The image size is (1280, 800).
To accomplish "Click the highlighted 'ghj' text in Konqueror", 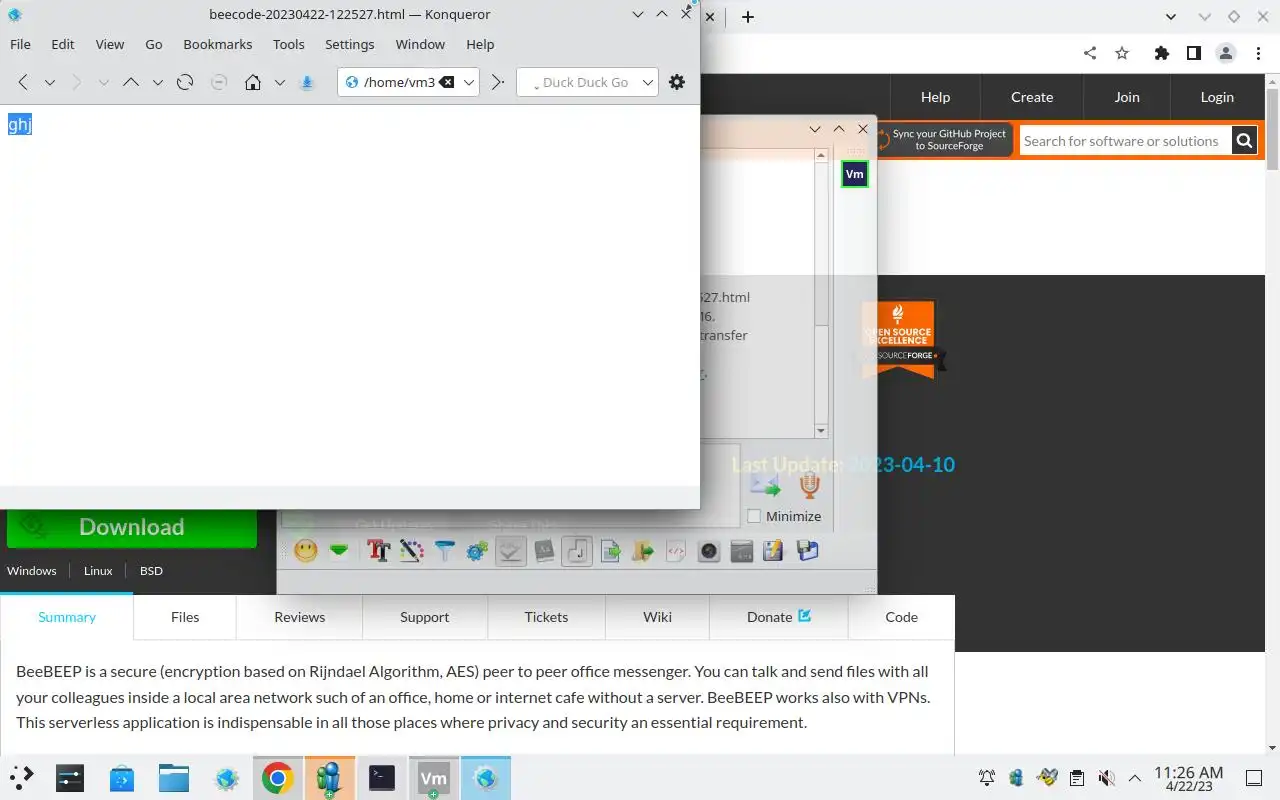I will [20, 125].
